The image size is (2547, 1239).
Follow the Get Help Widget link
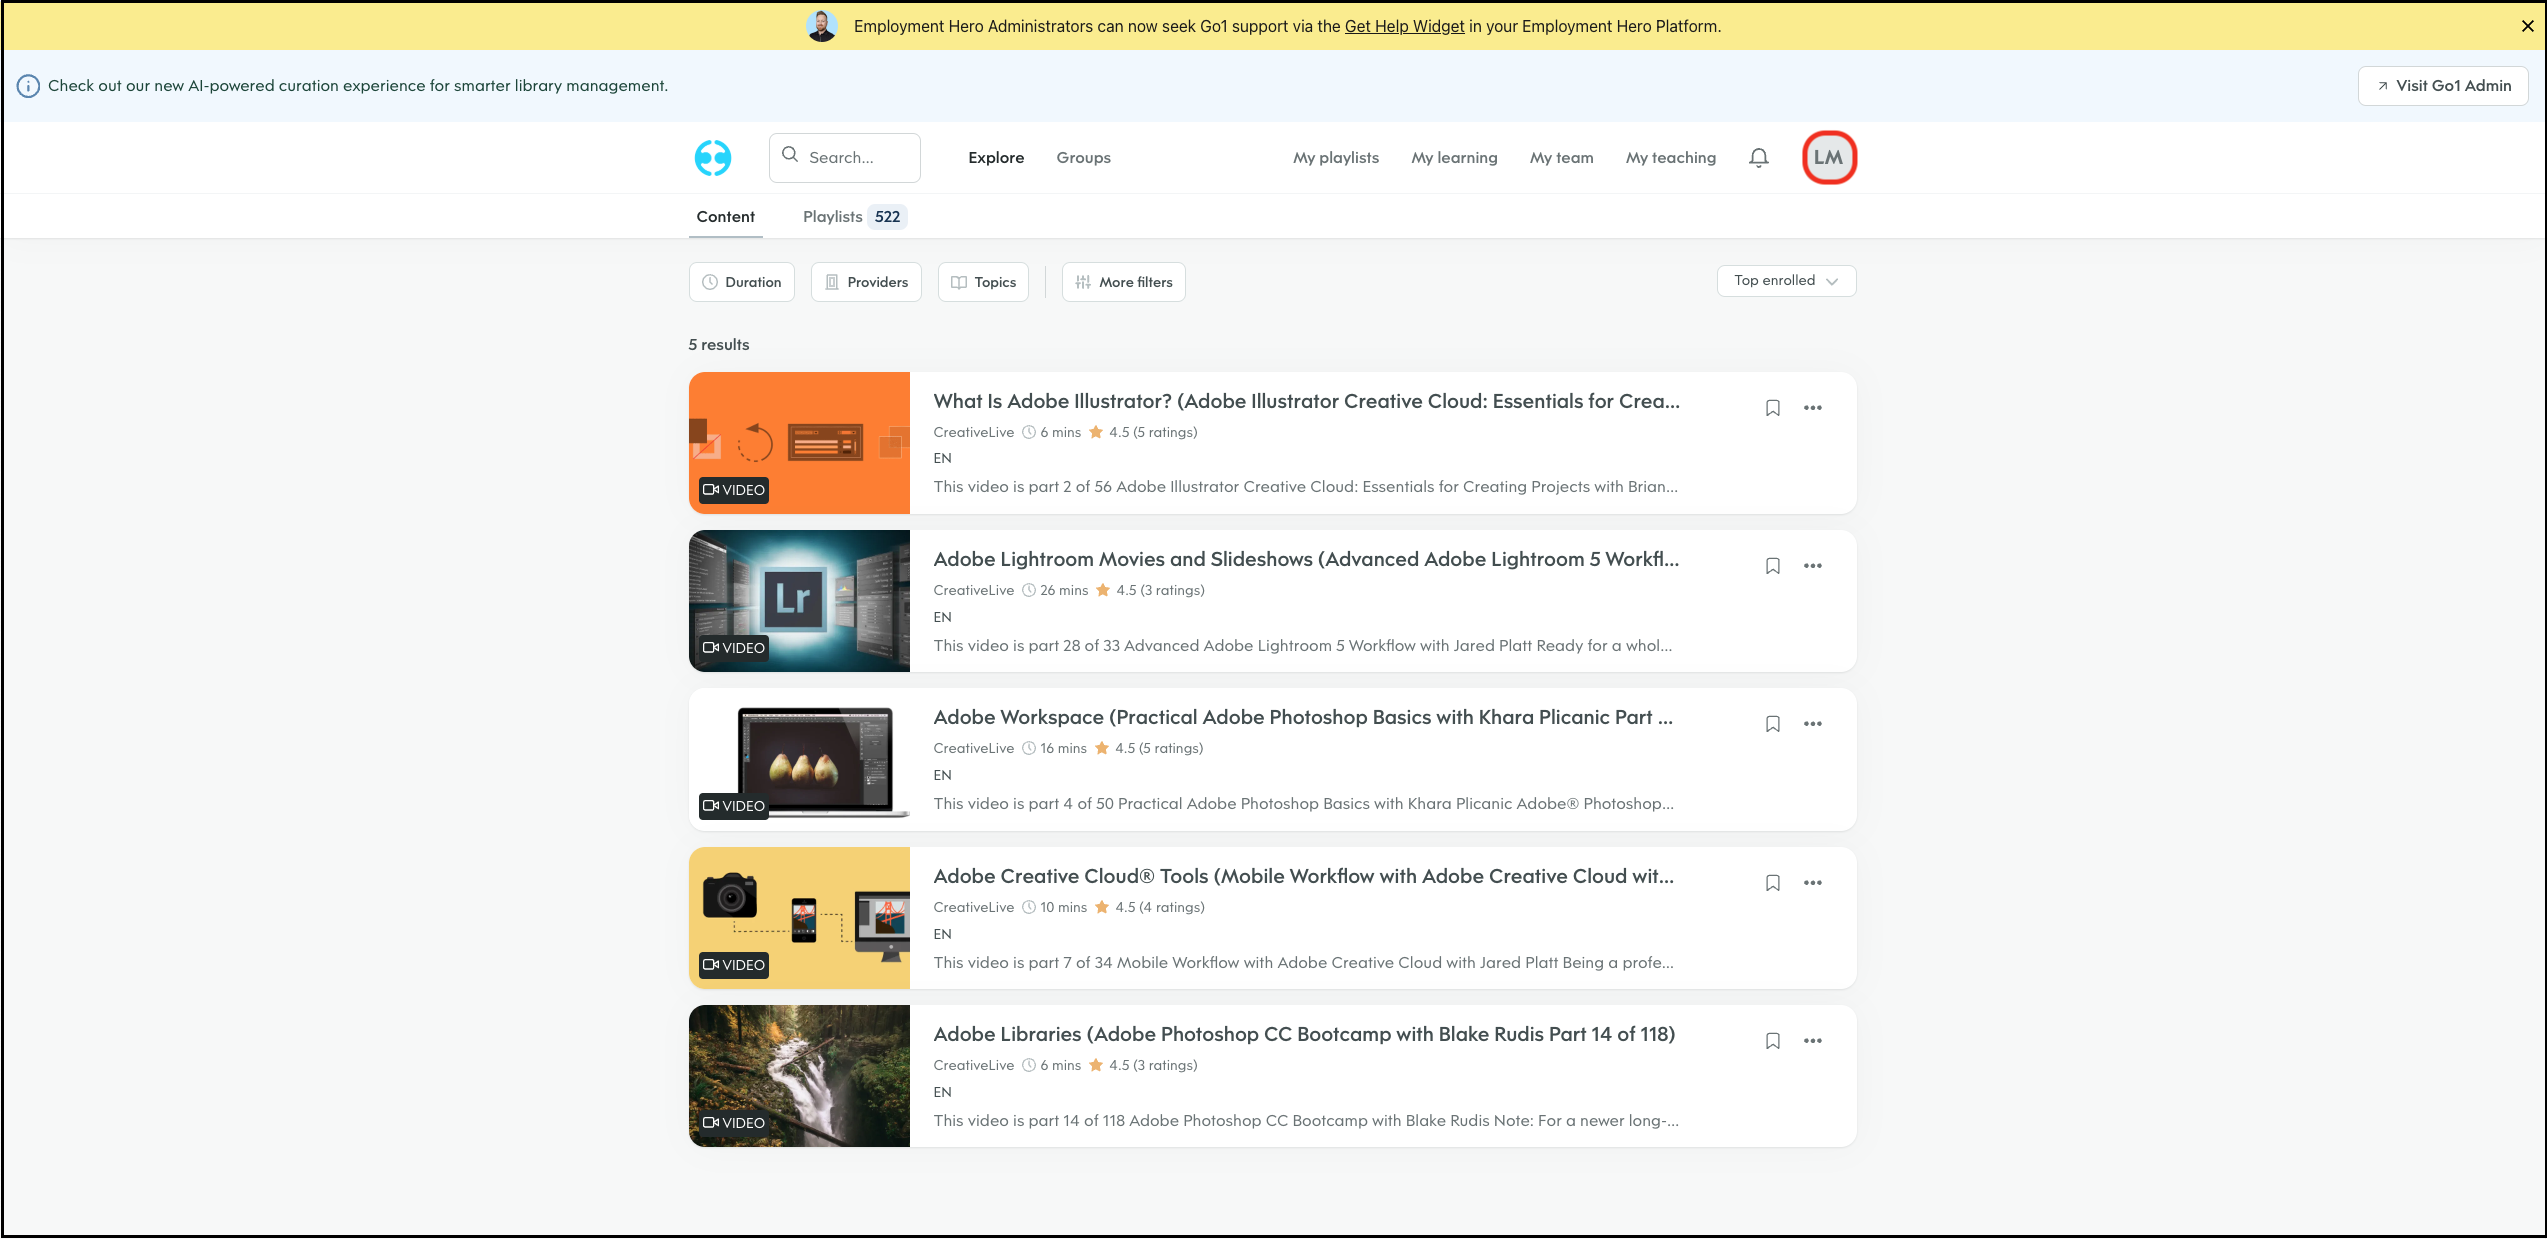click(x=1403, y=27)
